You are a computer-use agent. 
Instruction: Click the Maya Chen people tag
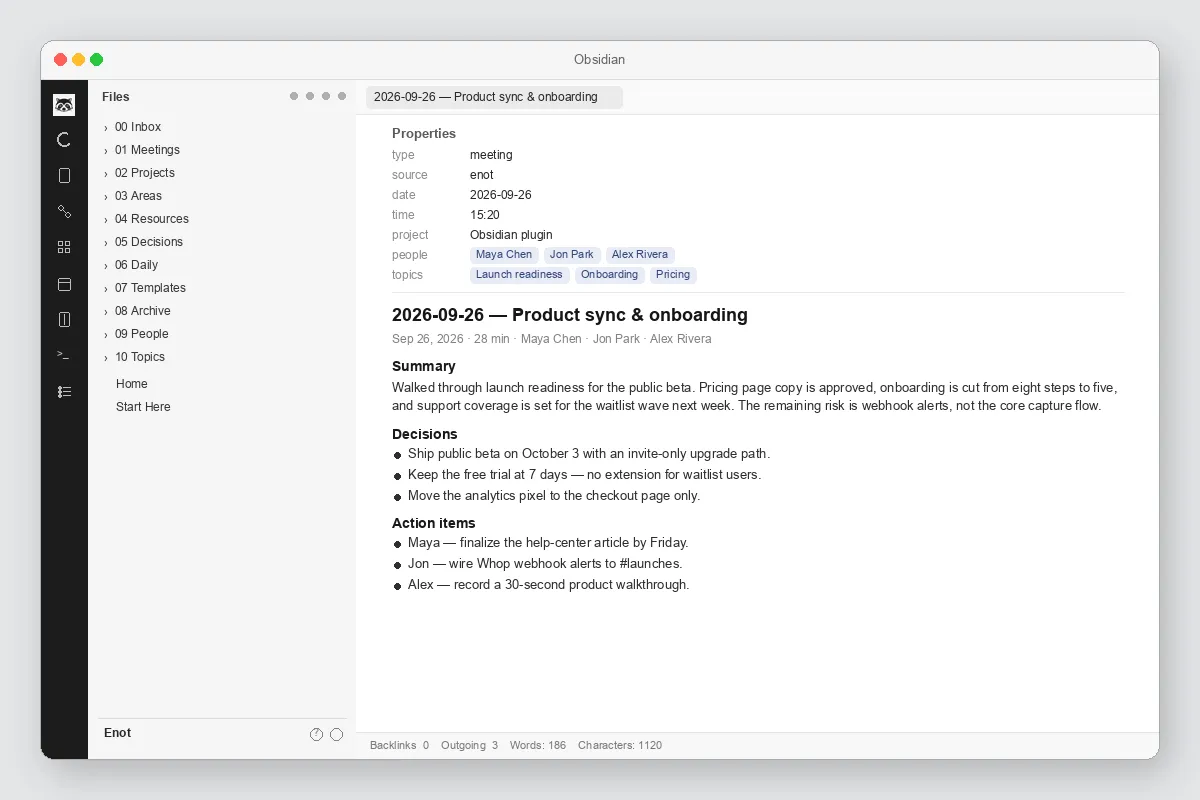[x=504, y=255]
